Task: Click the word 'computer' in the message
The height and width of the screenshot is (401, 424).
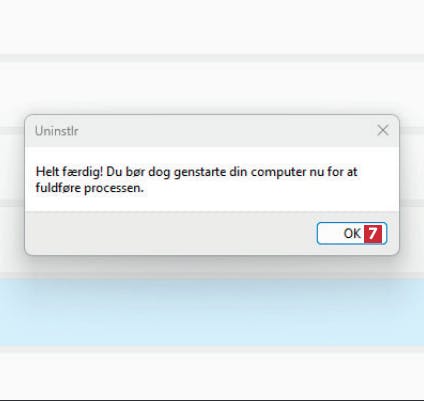Action: tap(279, 172)
